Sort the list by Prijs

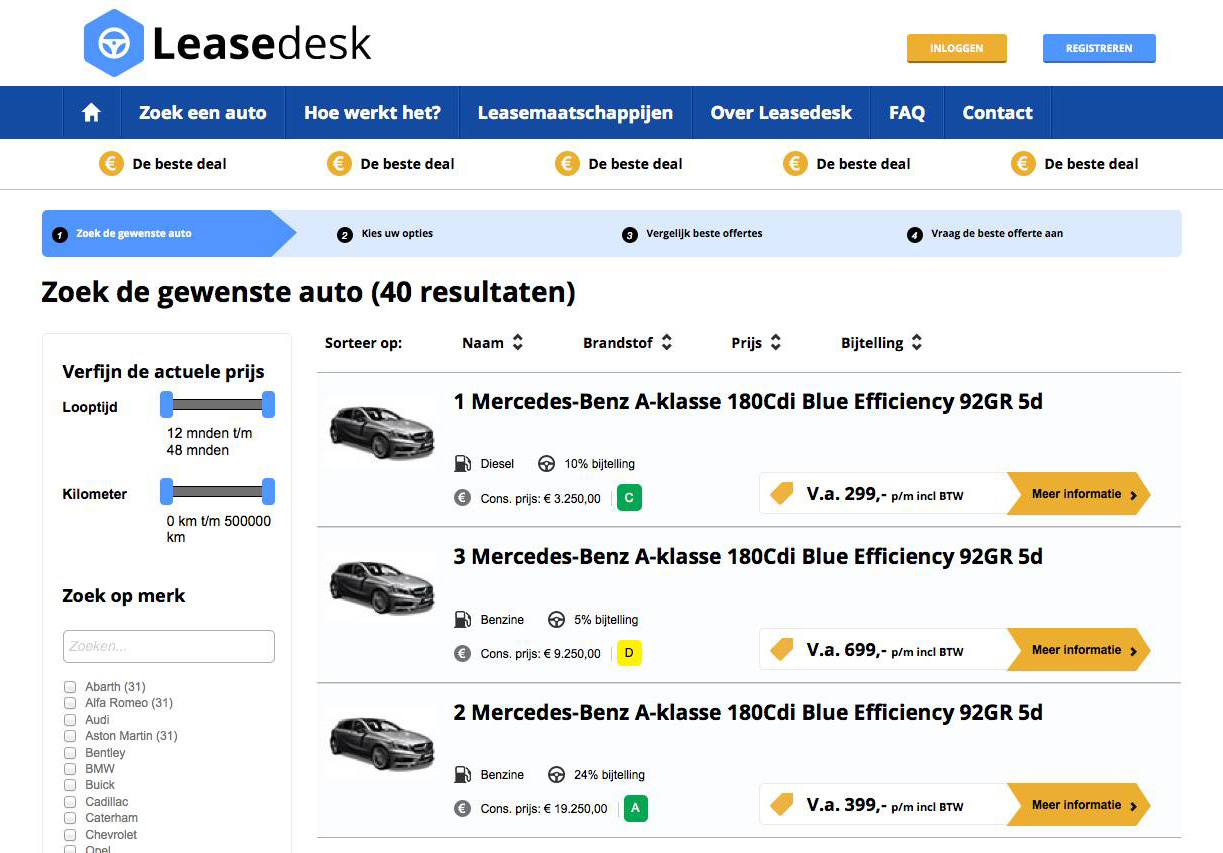tap(756, 342)
